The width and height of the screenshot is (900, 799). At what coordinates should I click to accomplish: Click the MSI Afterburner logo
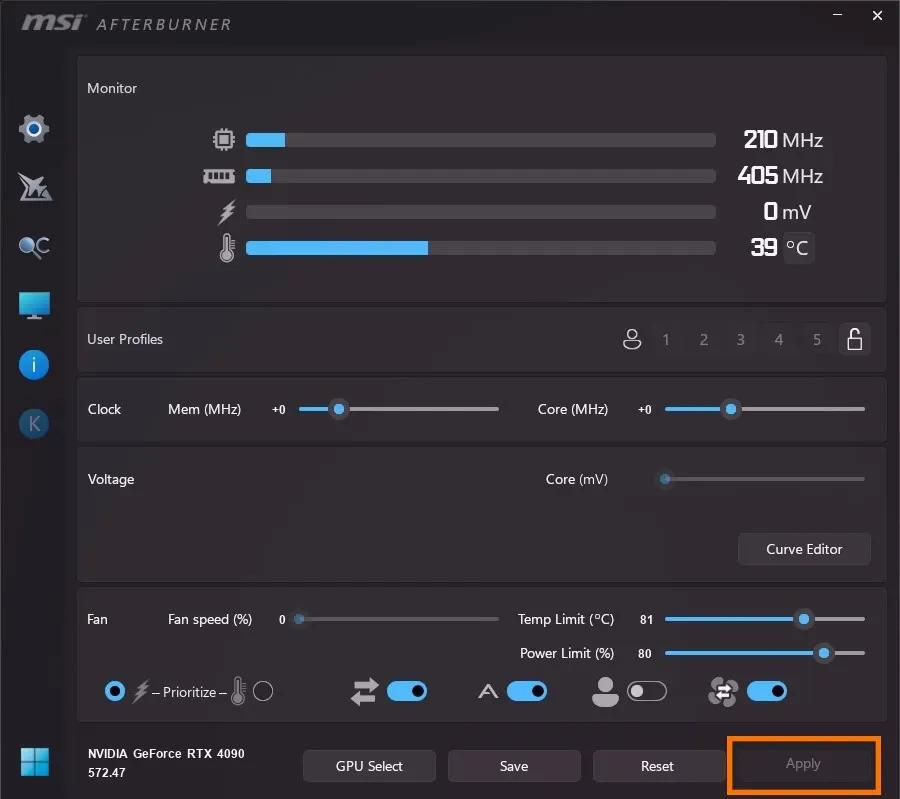click(126, 23)
